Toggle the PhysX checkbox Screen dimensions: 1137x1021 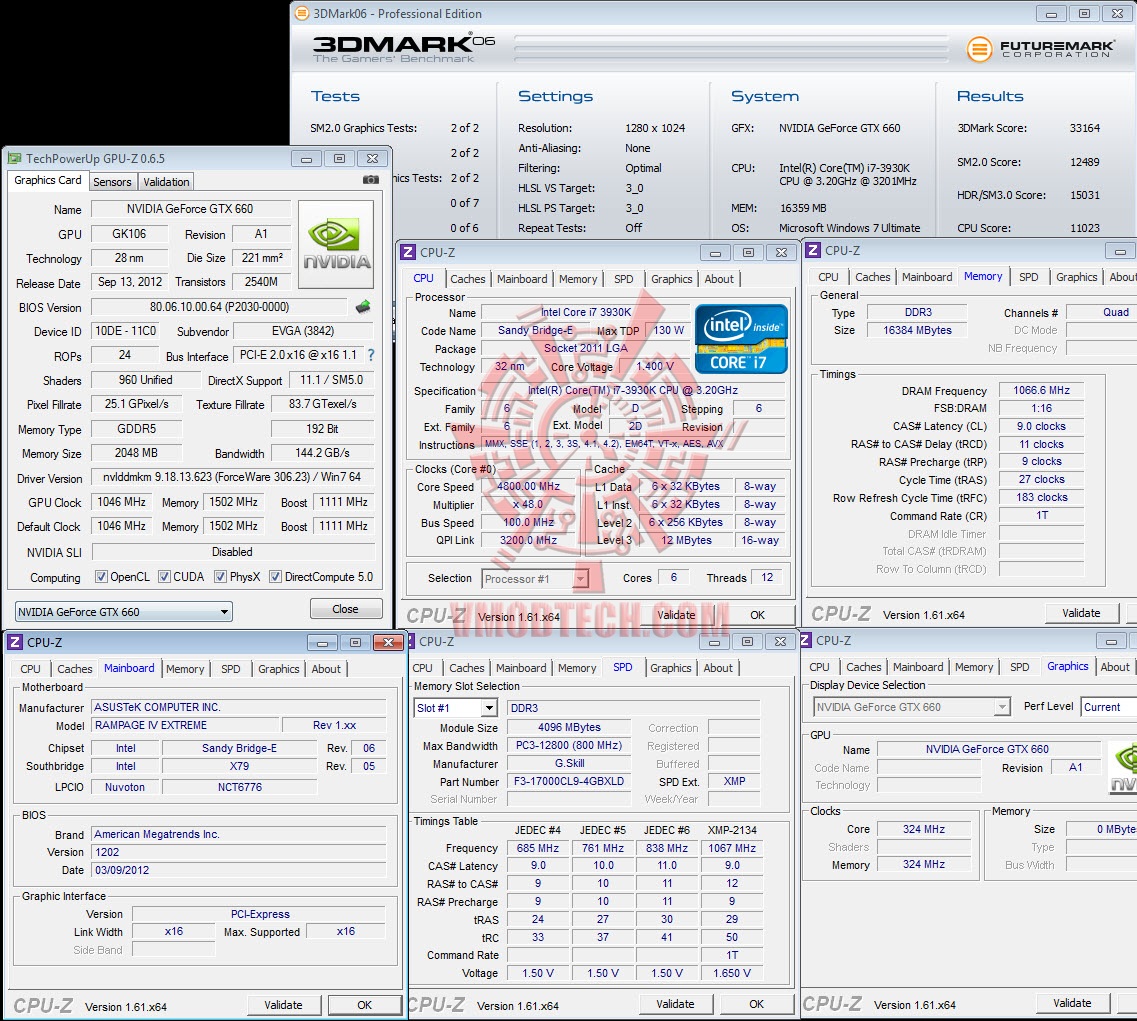click(x=220, y=577)
